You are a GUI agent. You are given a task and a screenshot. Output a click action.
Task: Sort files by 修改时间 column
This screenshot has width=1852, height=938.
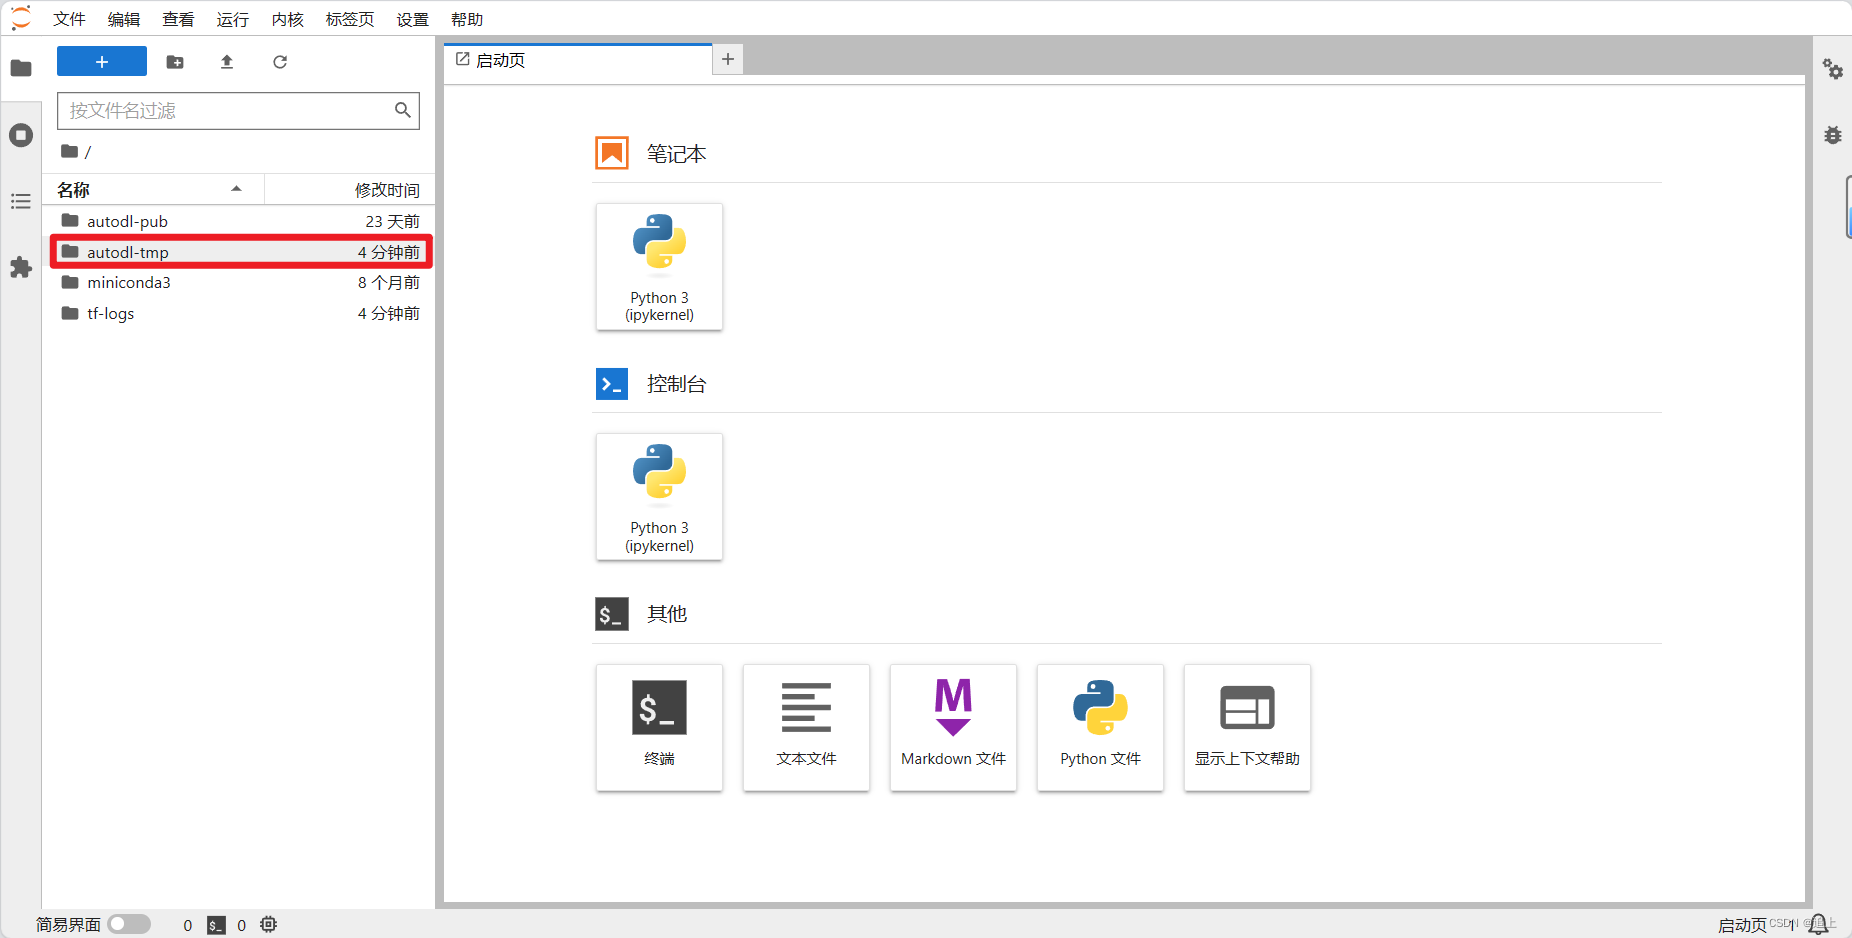tap(350, 190)
